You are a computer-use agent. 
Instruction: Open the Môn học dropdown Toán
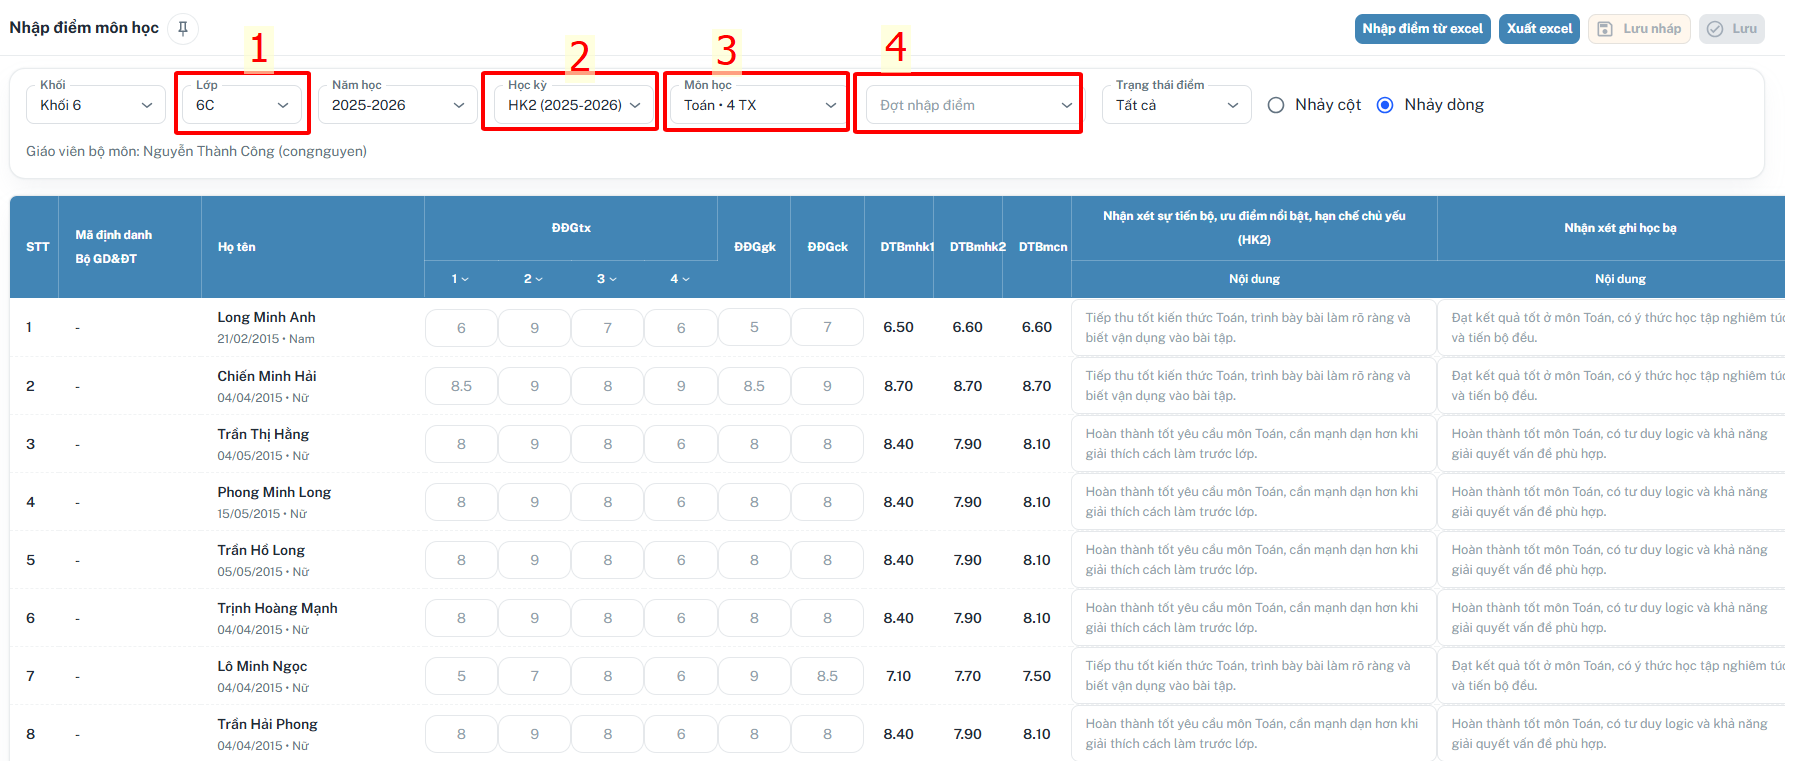[x=760, y=105]
